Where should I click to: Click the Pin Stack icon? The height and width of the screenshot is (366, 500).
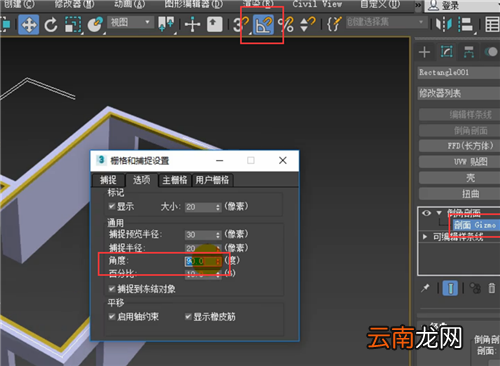425,288
